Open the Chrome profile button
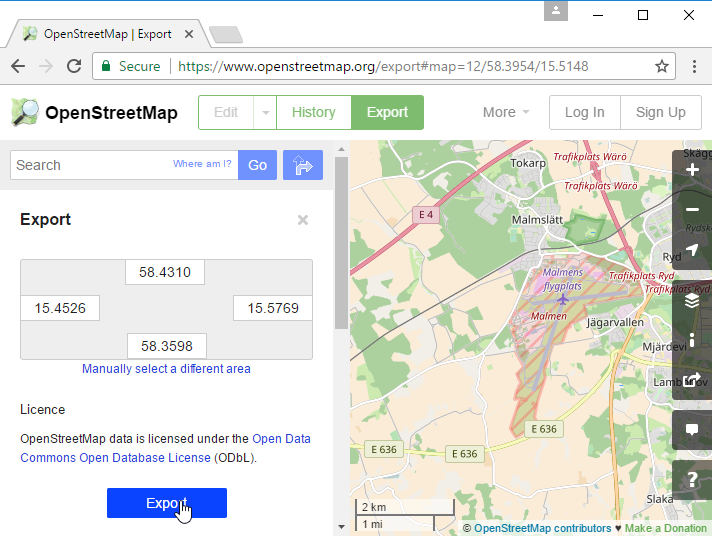This screenshot has height=536, width=712. point(556,11)
